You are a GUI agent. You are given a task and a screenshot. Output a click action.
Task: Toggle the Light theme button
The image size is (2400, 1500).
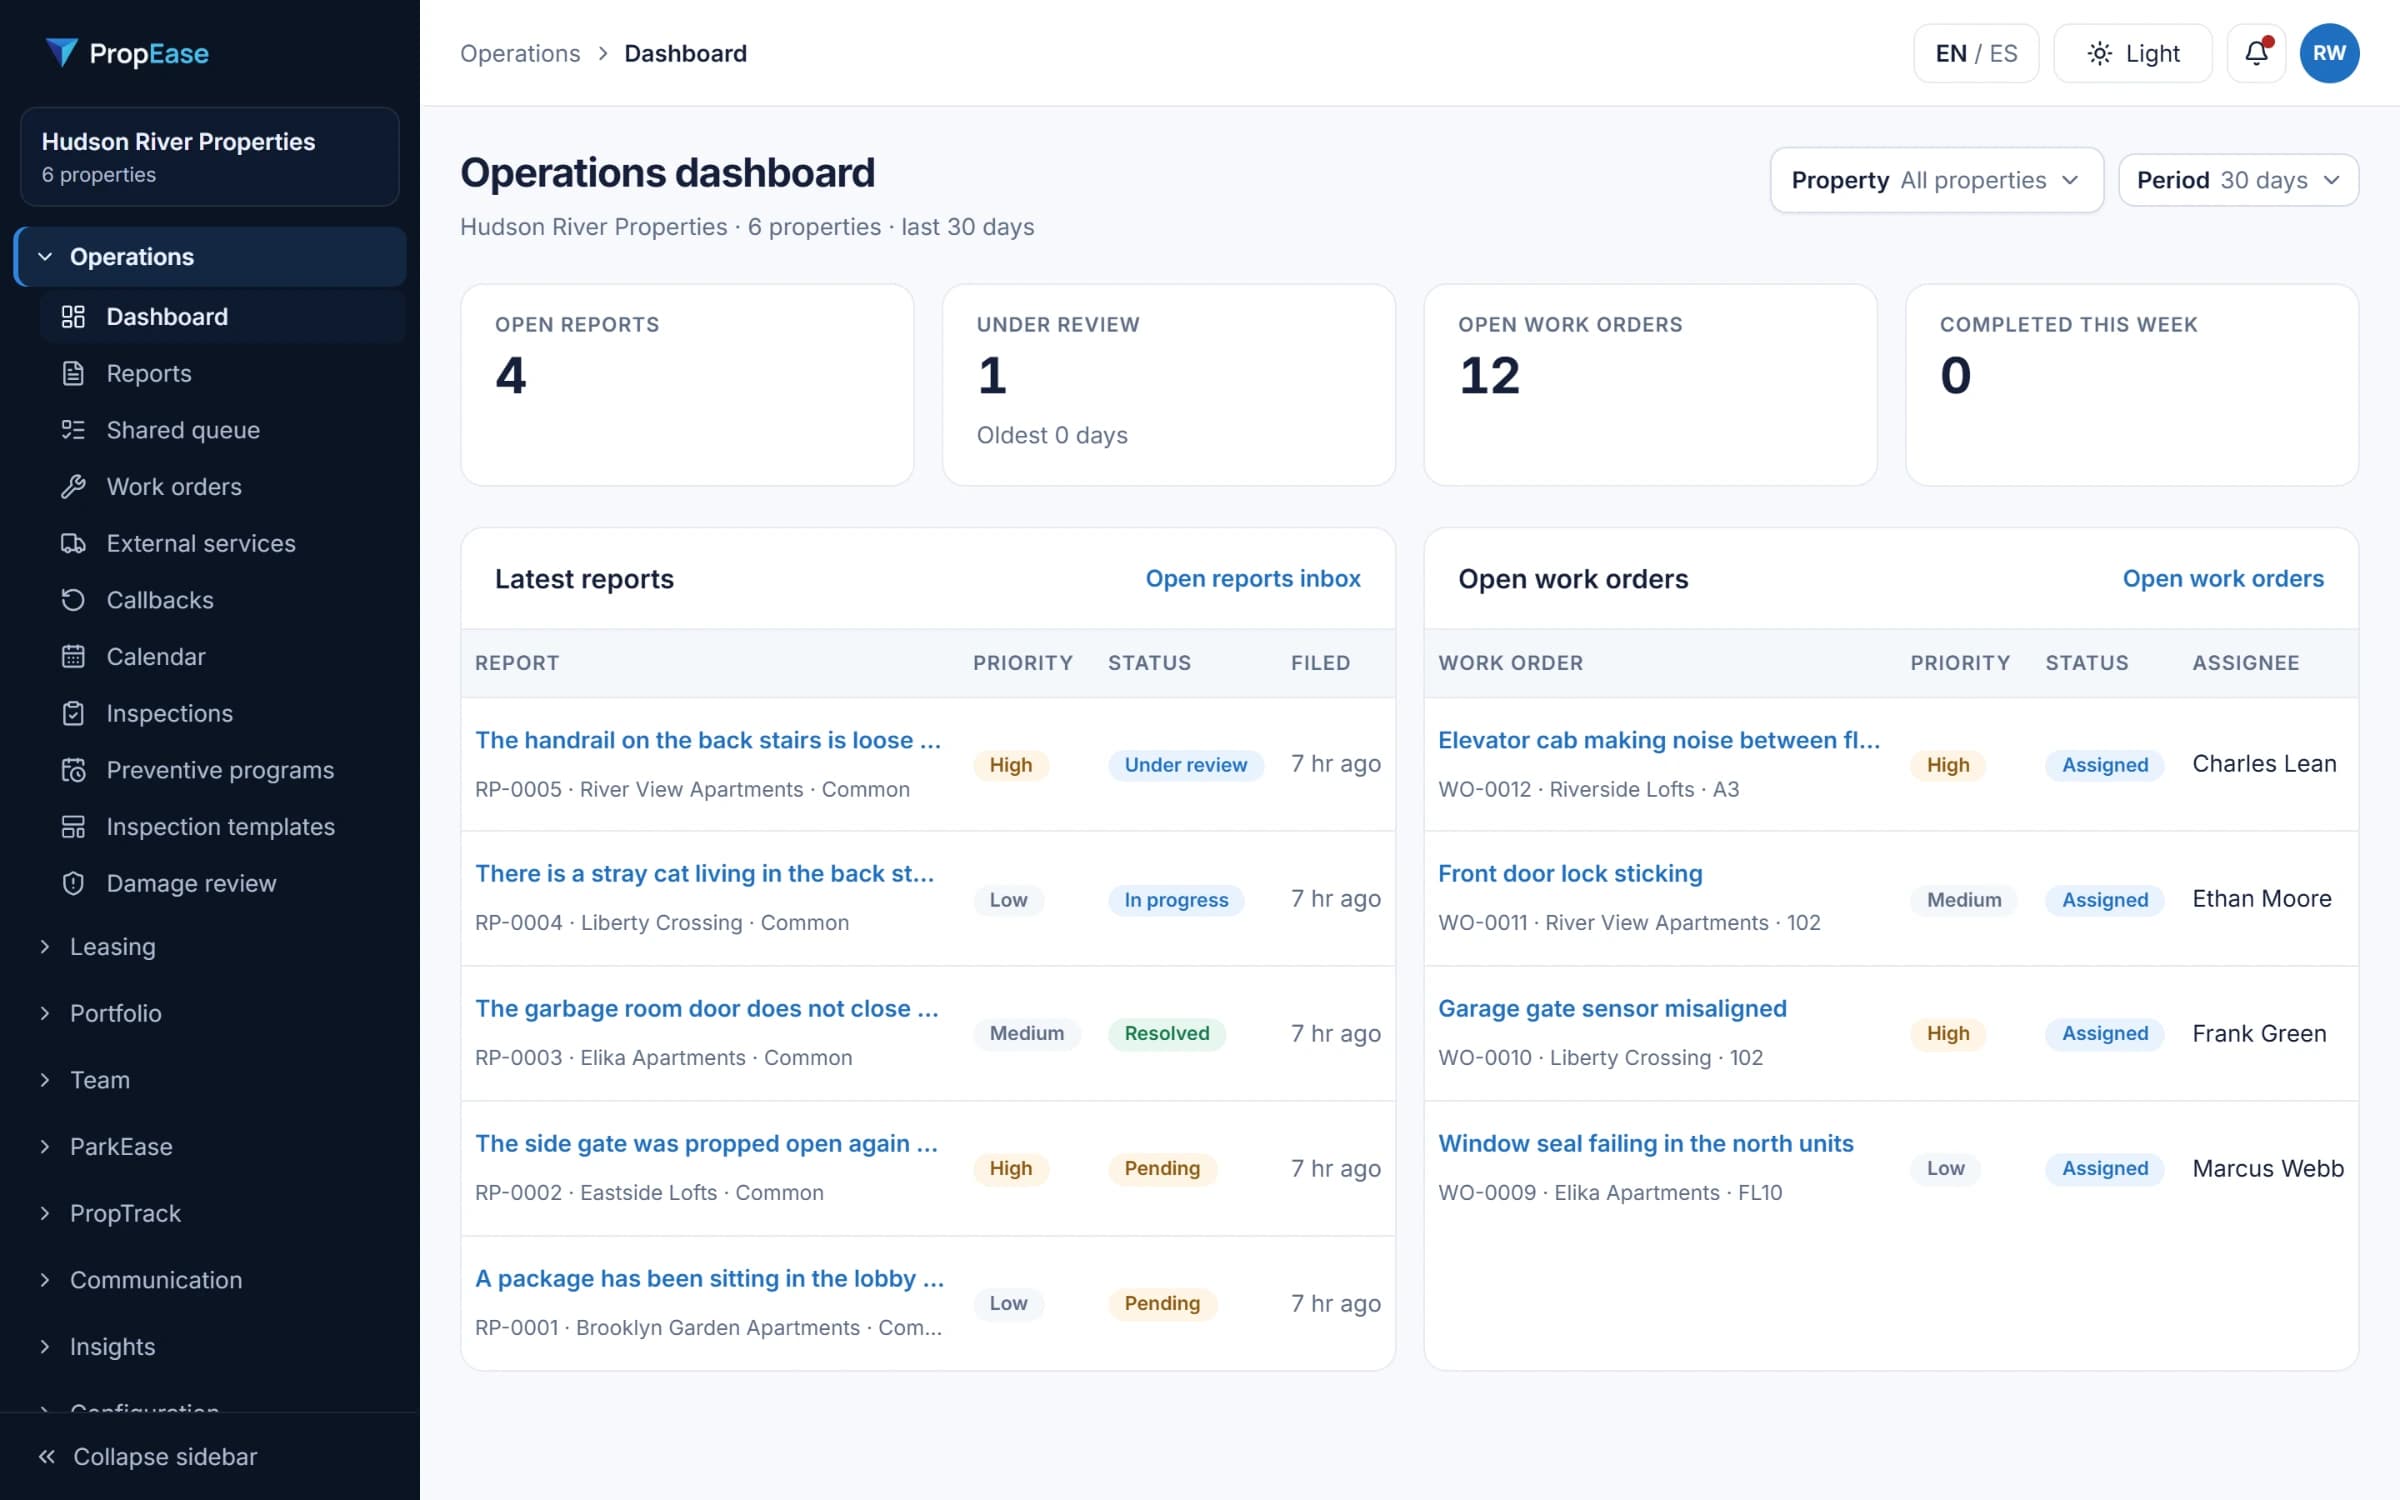point(2132,53)
